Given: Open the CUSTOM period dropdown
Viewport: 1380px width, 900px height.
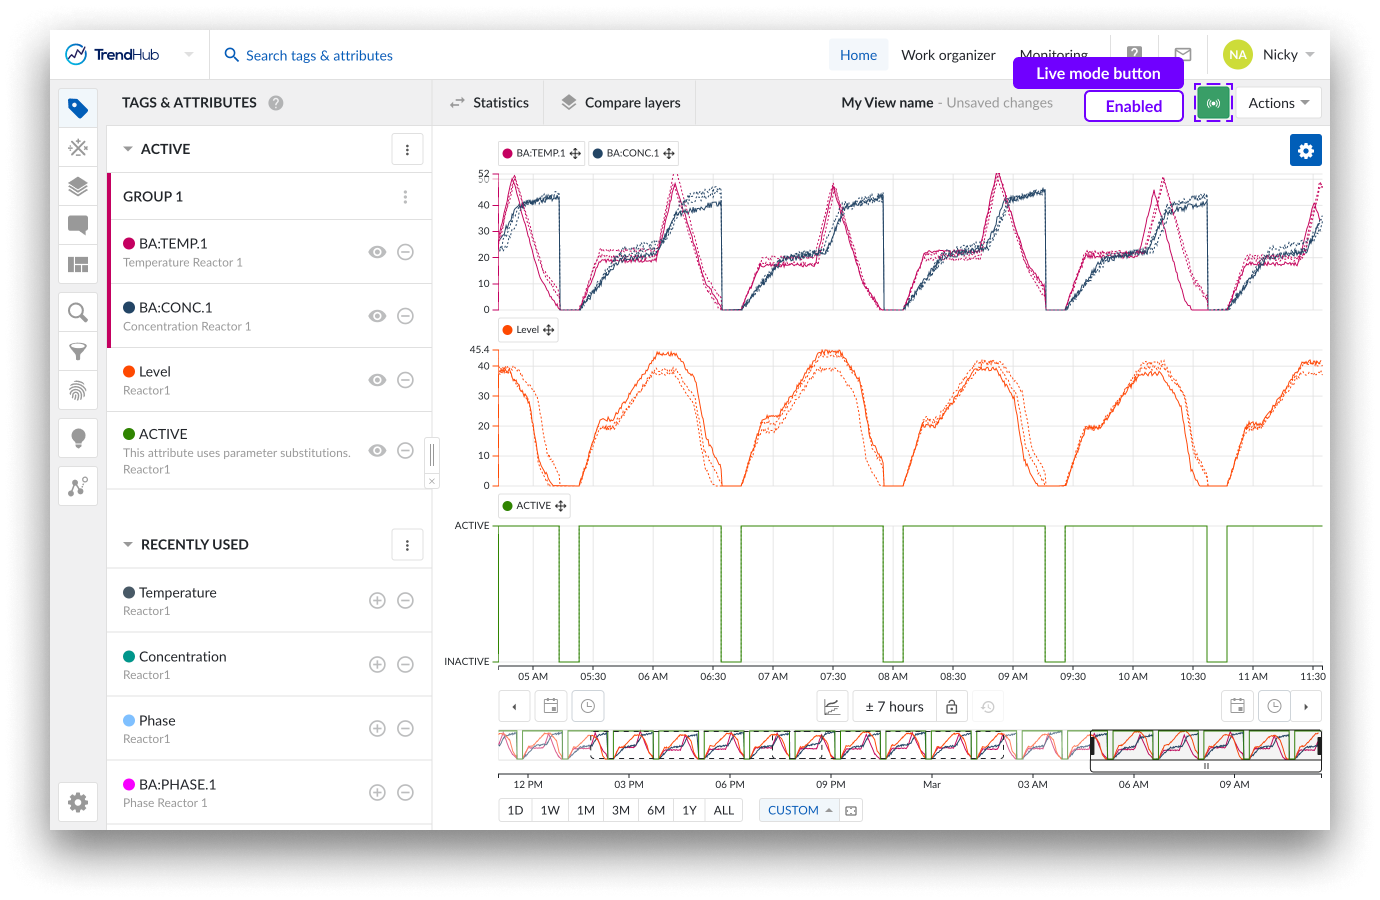Looking at the screenshot, I should click(x=799, y=810).
